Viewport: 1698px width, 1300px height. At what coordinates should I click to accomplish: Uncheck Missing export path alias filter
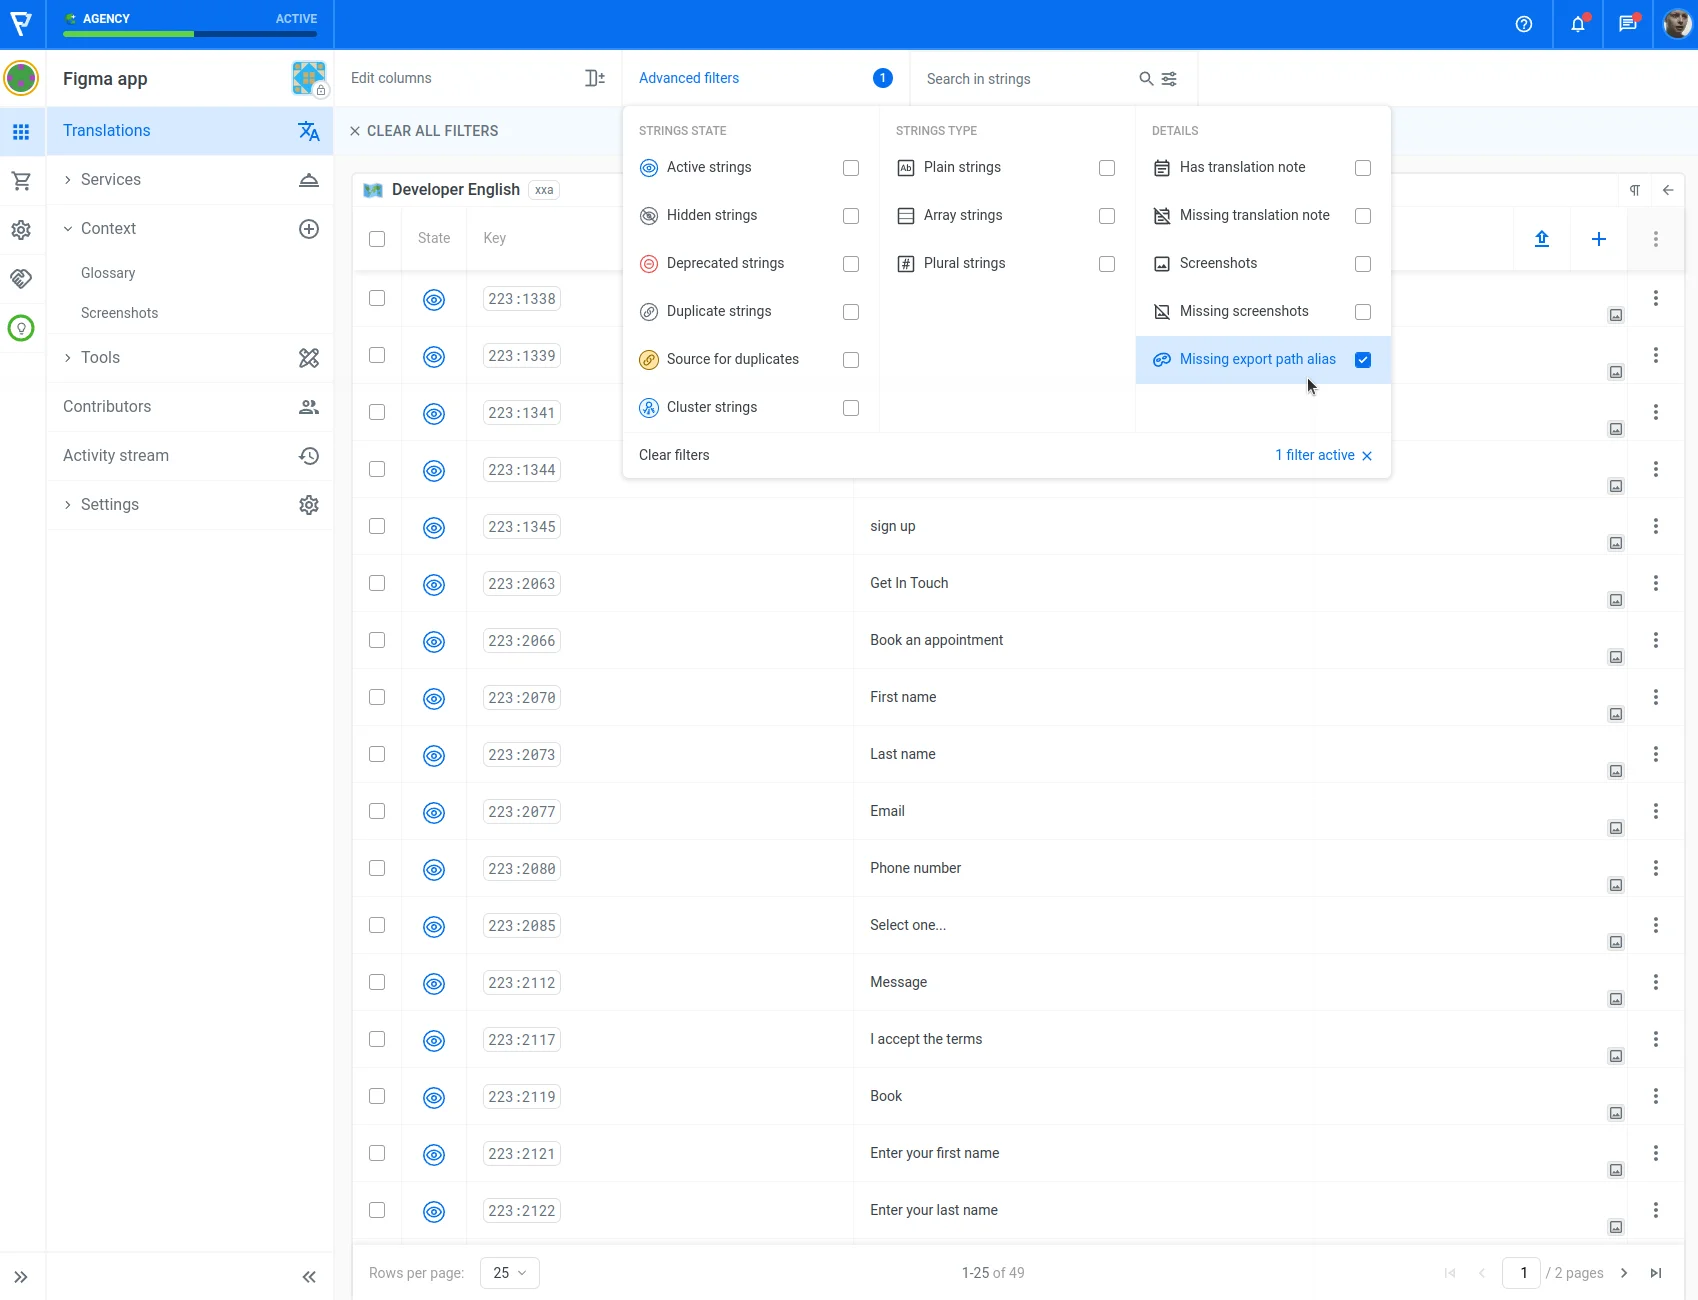click(1362, 360)
